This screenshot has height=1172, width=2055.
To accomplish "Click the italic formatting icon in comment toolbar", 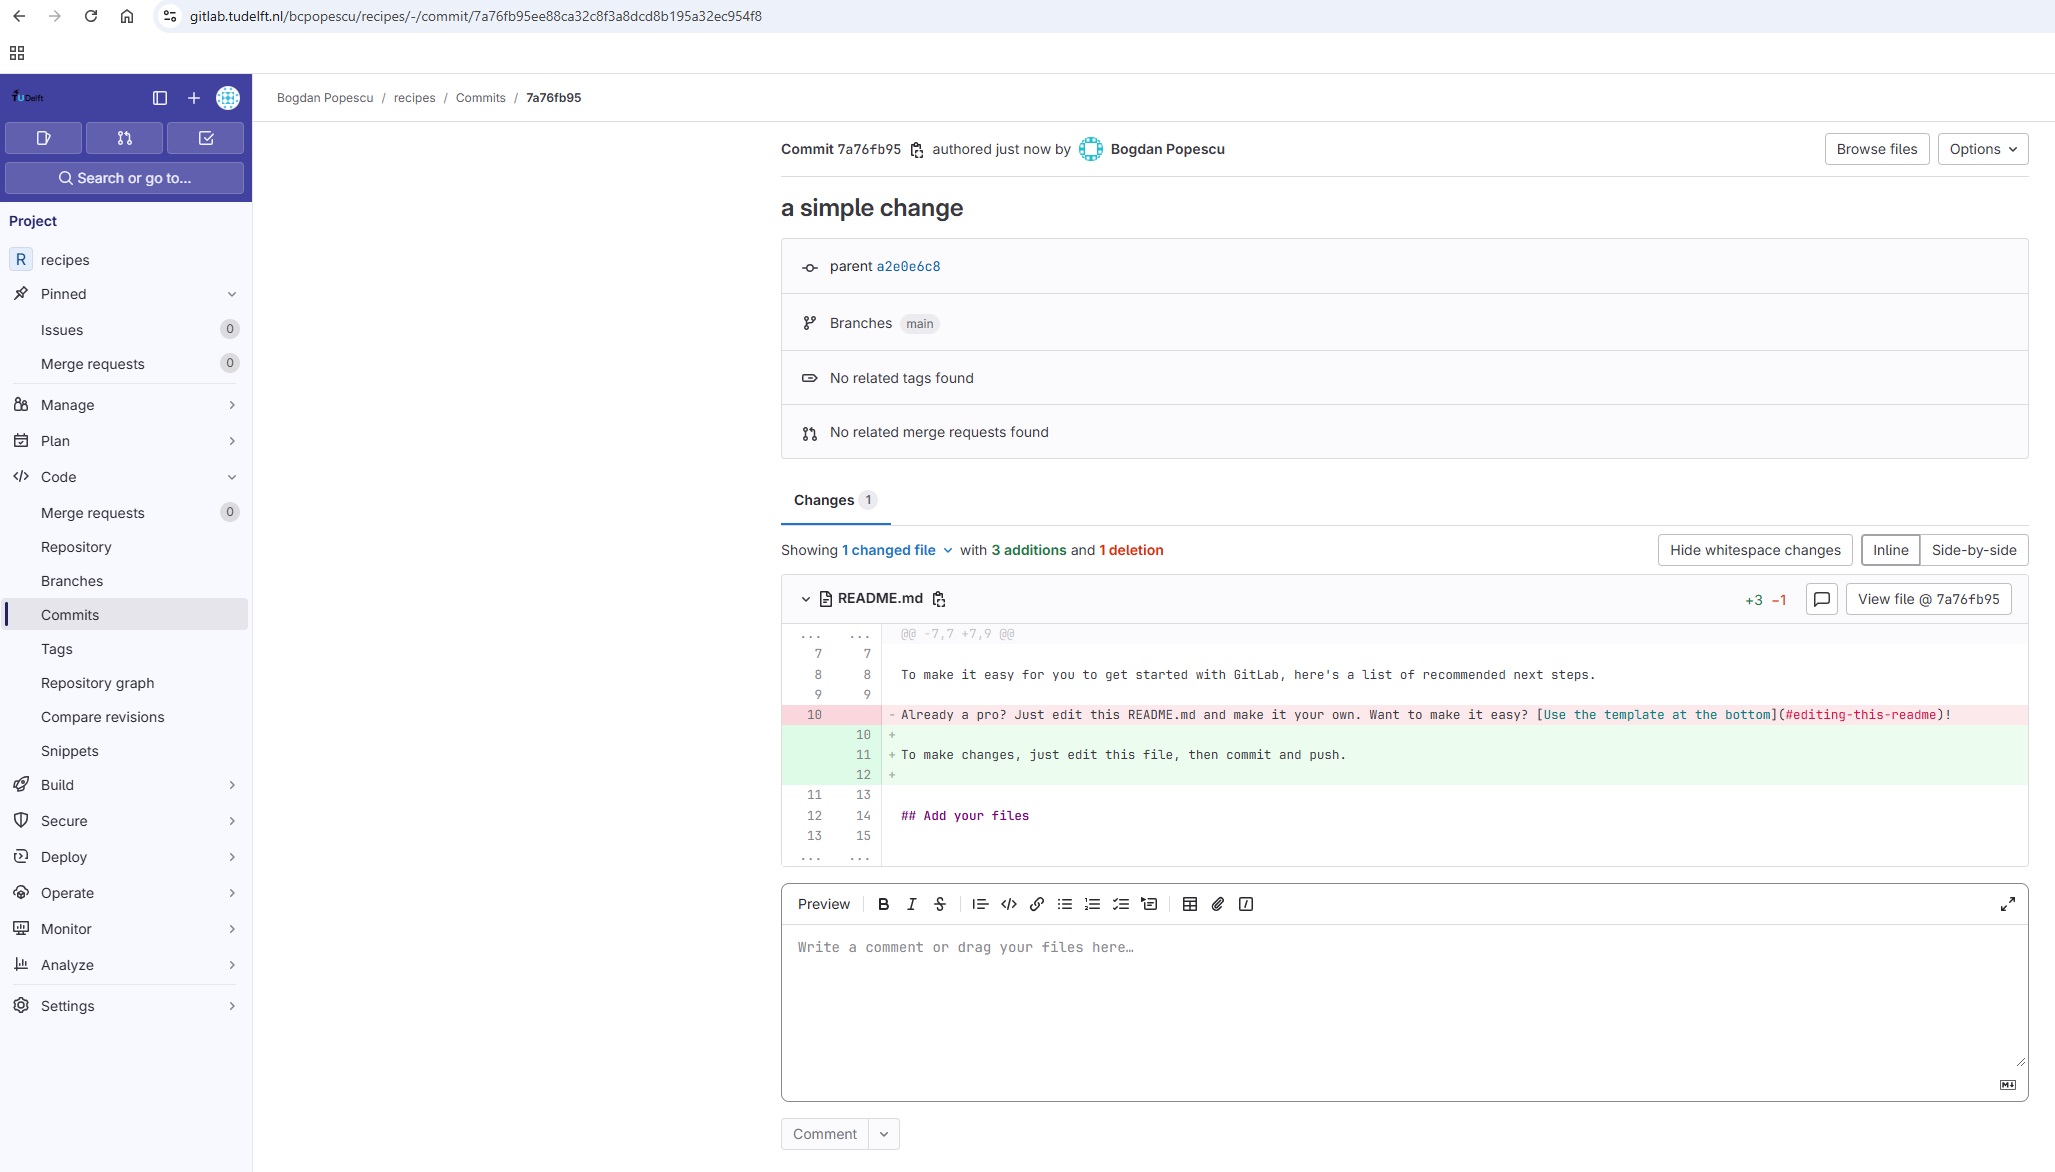I will pyautogui.click(x=910, y=902).
